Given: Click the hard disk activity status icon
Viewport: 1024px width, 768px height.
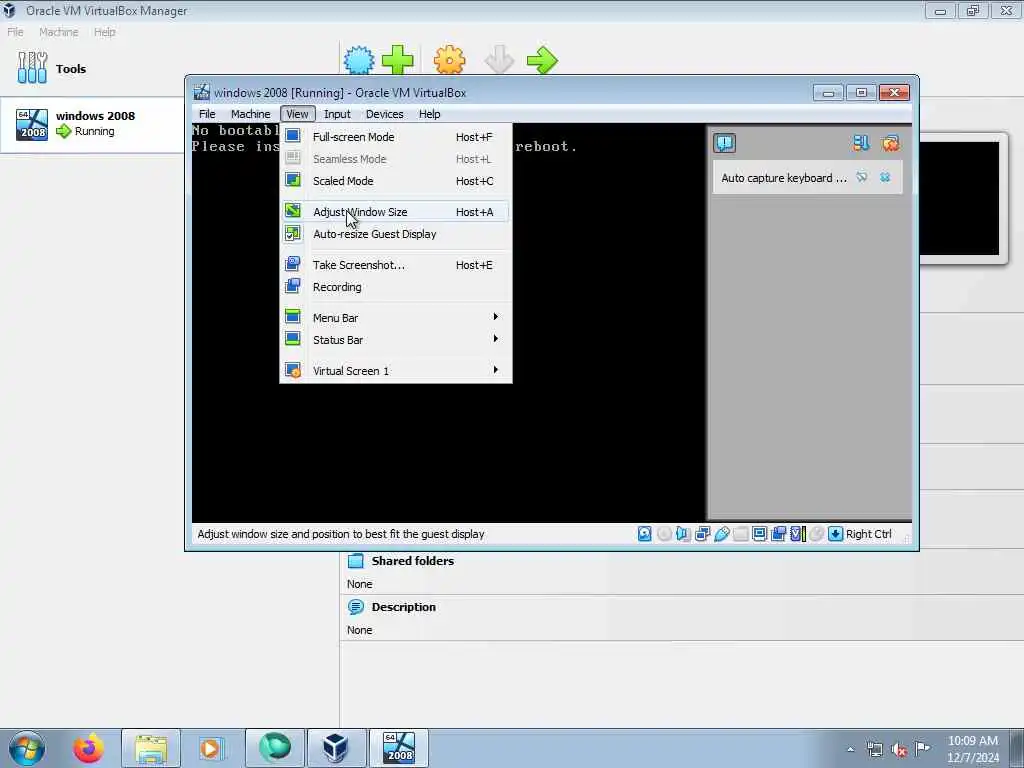Looking at the screenshot, I should 645,534.
